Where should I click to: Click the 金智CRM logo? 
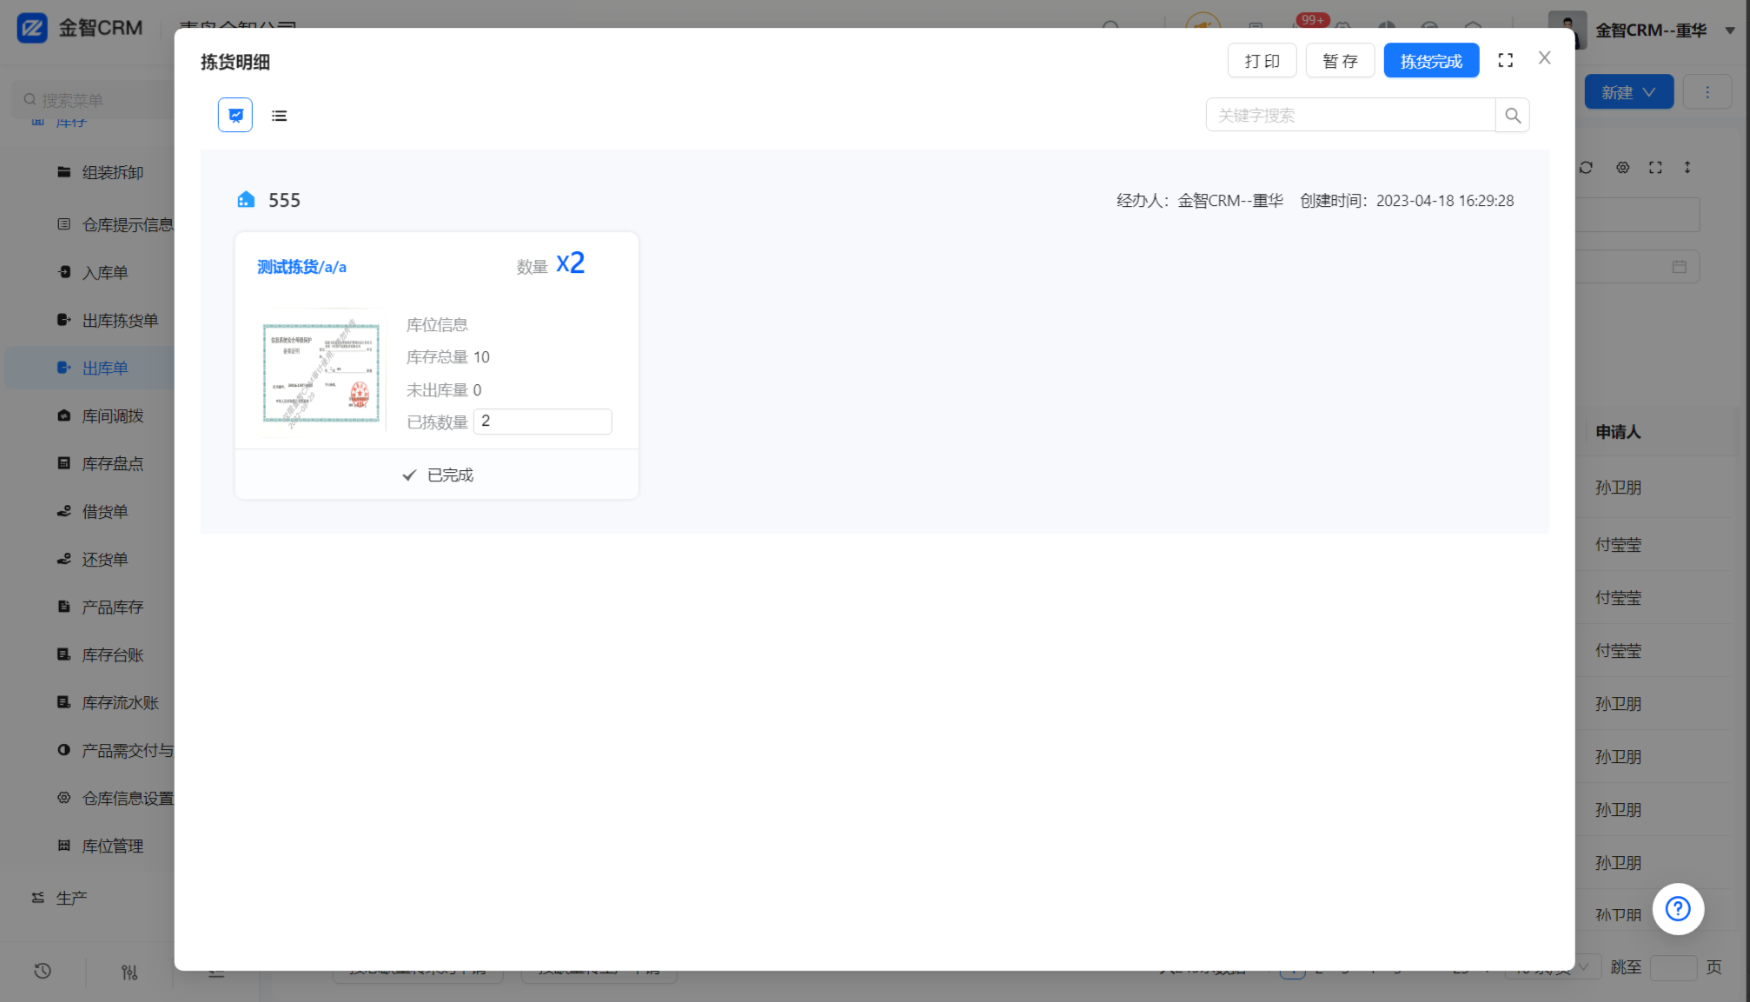(x=80, y=28)
